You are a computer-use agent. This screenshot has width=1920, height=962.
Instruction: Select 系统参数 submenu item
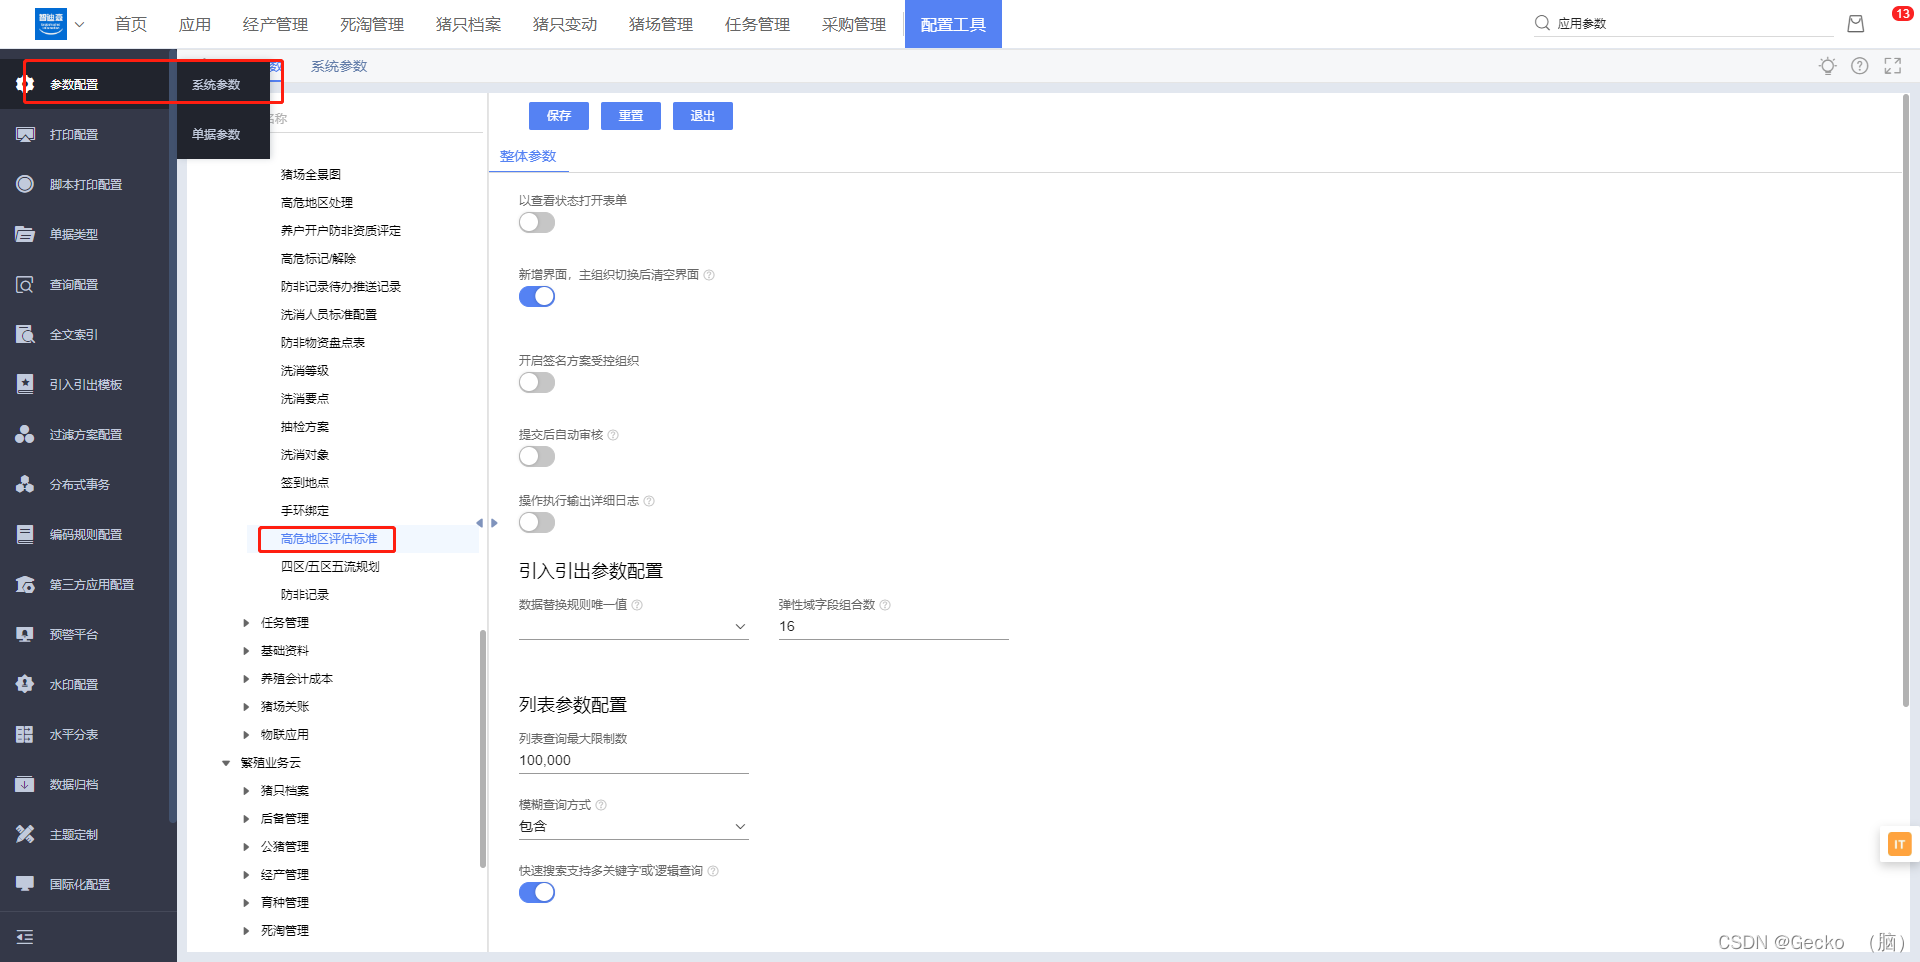(216, 85)
